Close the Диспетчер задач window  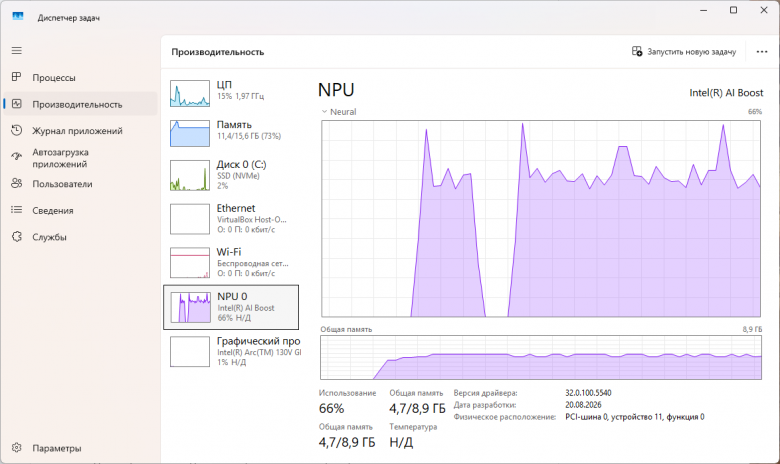(x=764, y=10)
